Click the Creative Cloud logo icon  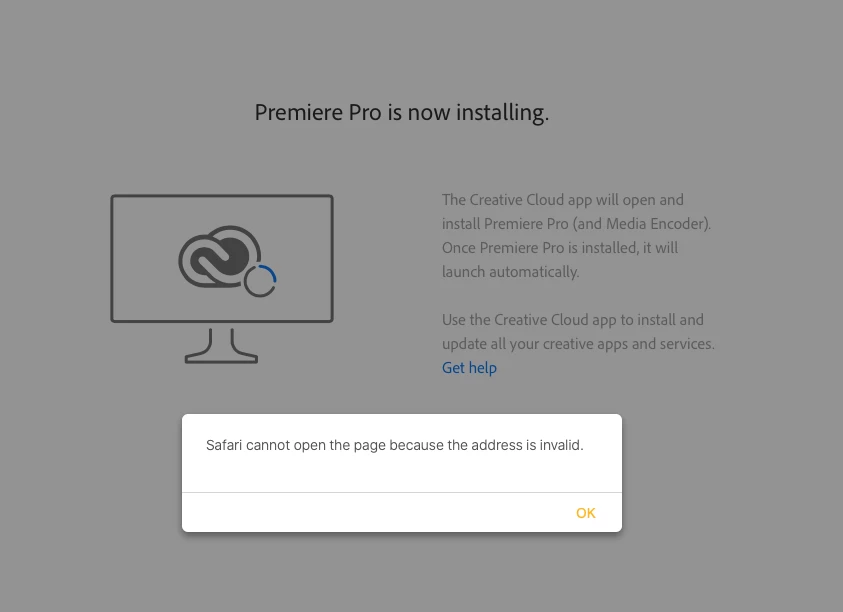click(219, 256)
